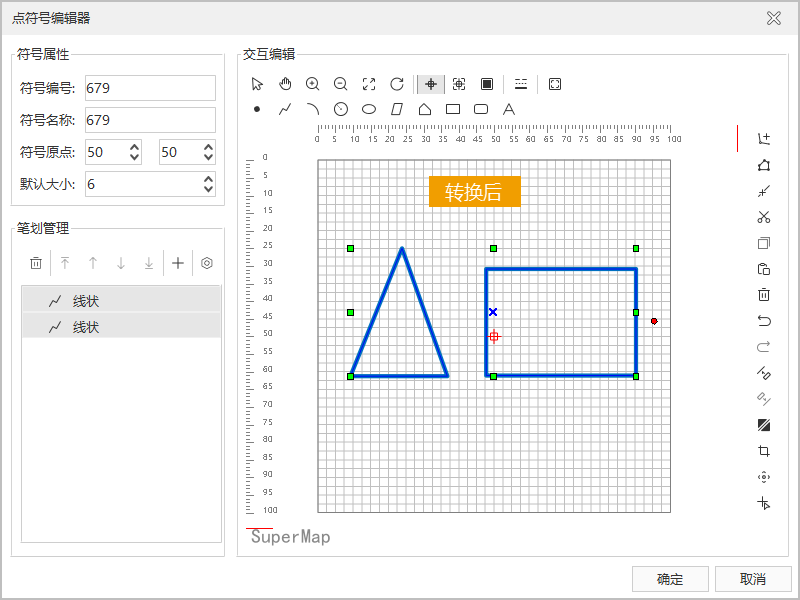
Task: Click the zoom in magnifier icon
Action: click(x=313, y=84)
